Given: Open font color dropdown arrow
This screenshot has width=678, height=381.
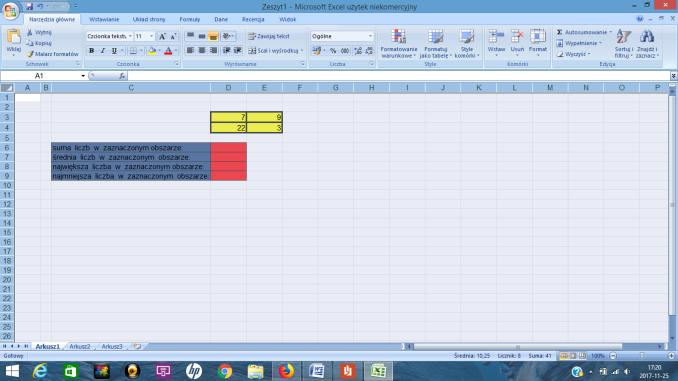Looking at the screenshot, I should coord(176,51).
